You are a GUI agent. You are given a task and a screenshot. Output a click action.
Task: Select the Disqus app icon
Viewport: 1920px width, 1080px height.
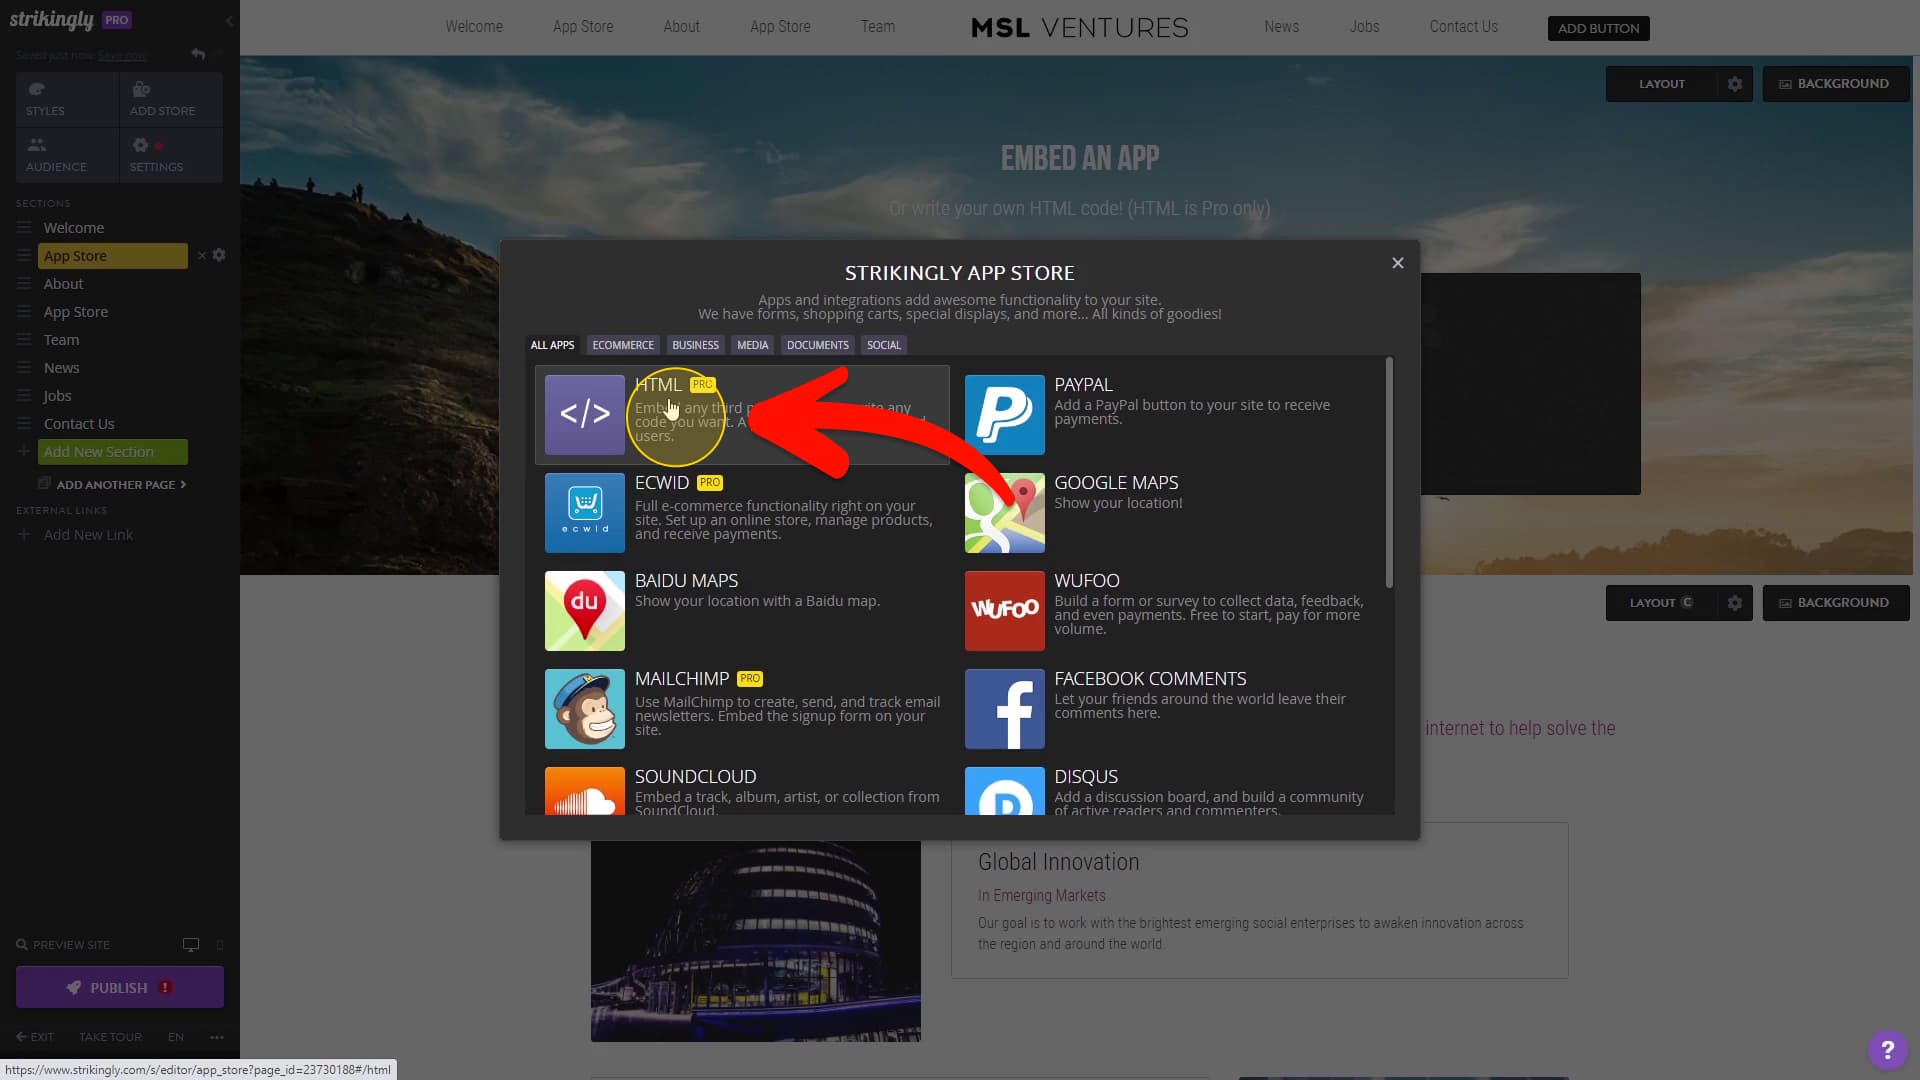[x=1004, y=791]
